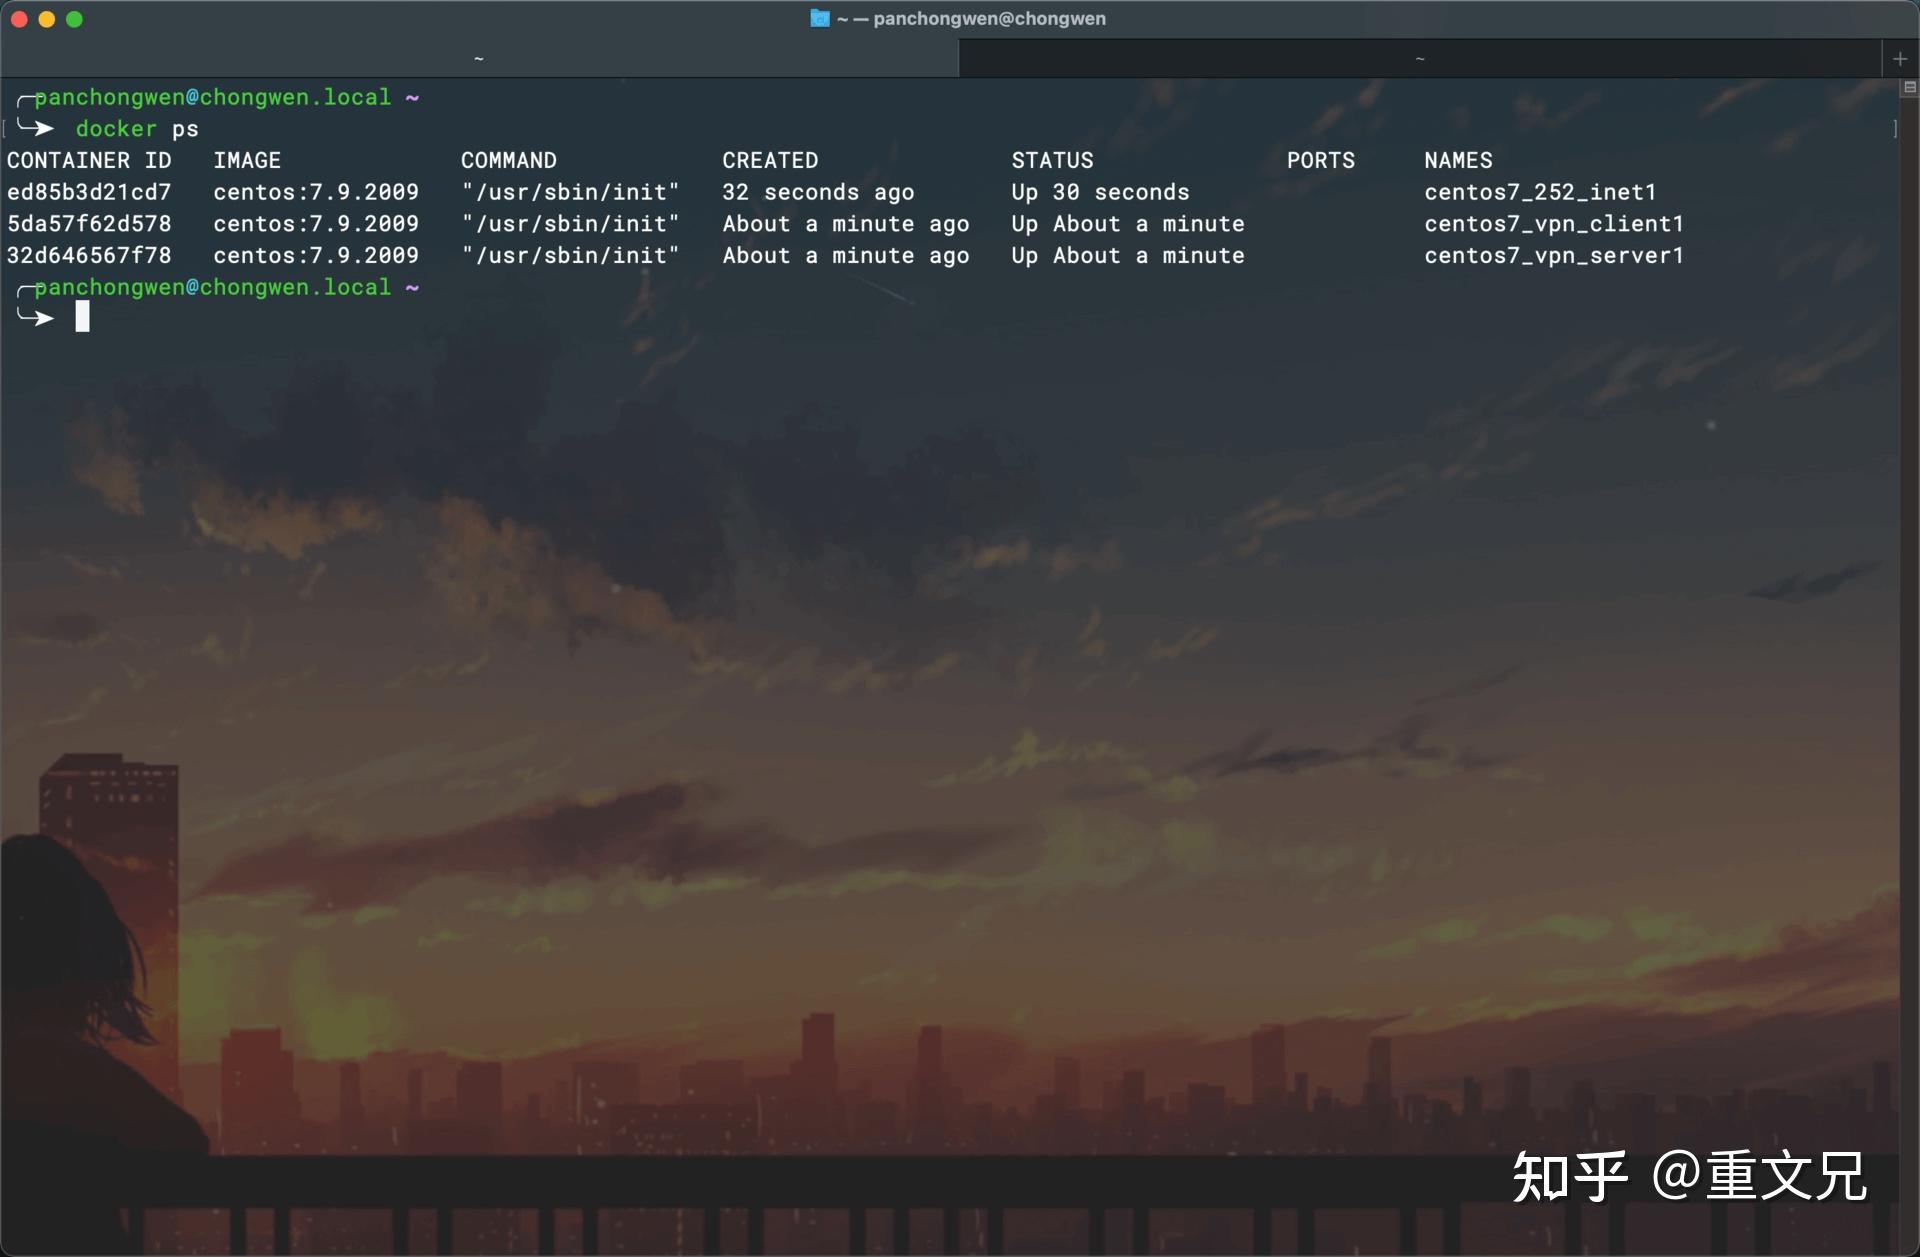Switch to the left terminal tab labeled ~
The height and width of the screenshot is (1257, 1920).
479,58
